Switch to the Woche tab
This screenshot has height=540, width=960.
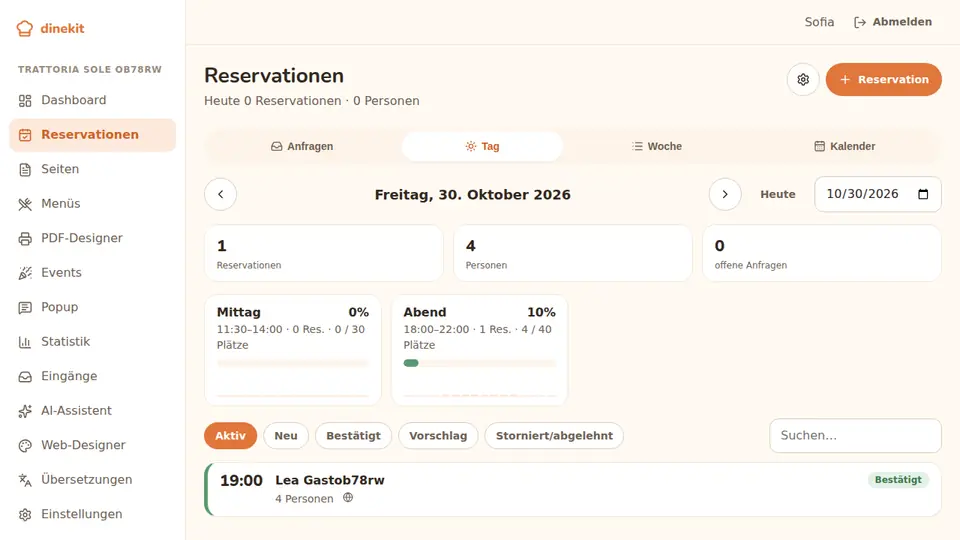pos(656,146)
